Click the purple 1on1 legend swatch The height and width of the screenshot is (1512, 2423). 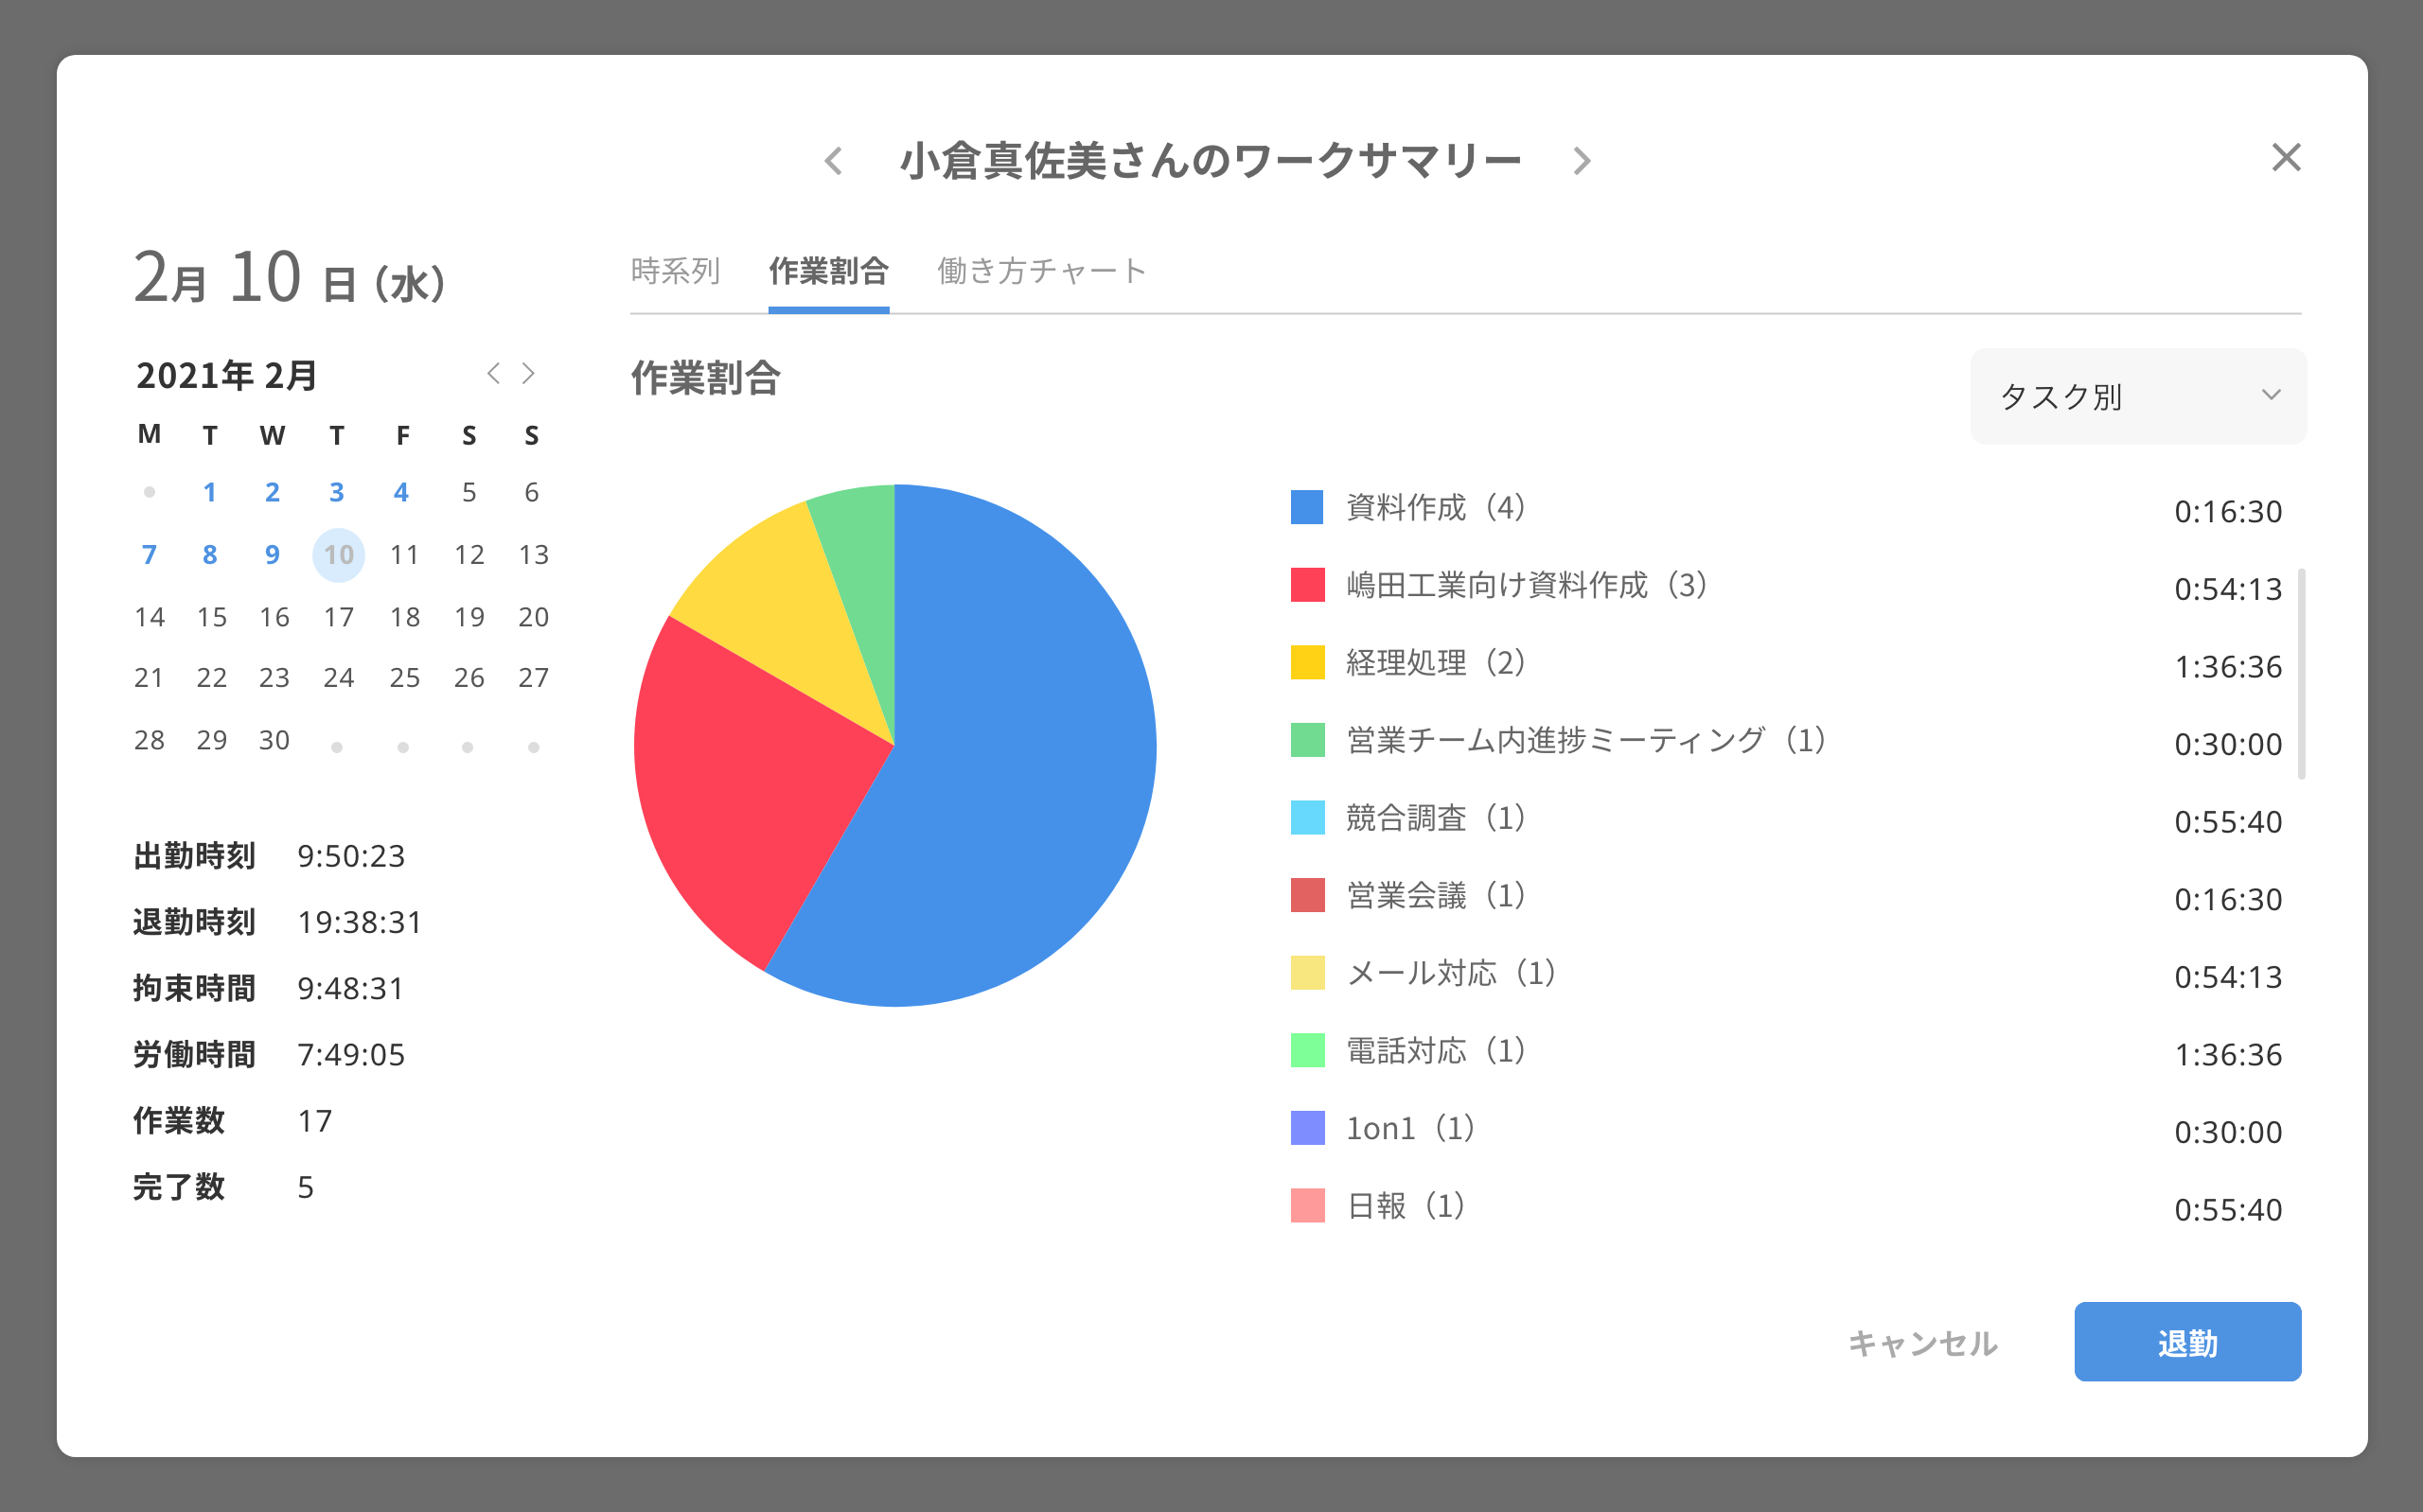[1307, 1128]
